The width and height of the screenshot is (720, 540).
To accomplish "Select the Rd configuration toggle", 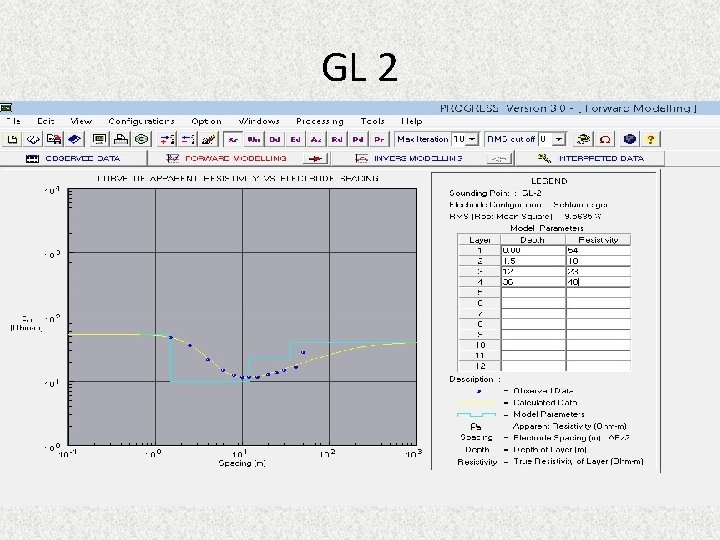I will point(337,139).
